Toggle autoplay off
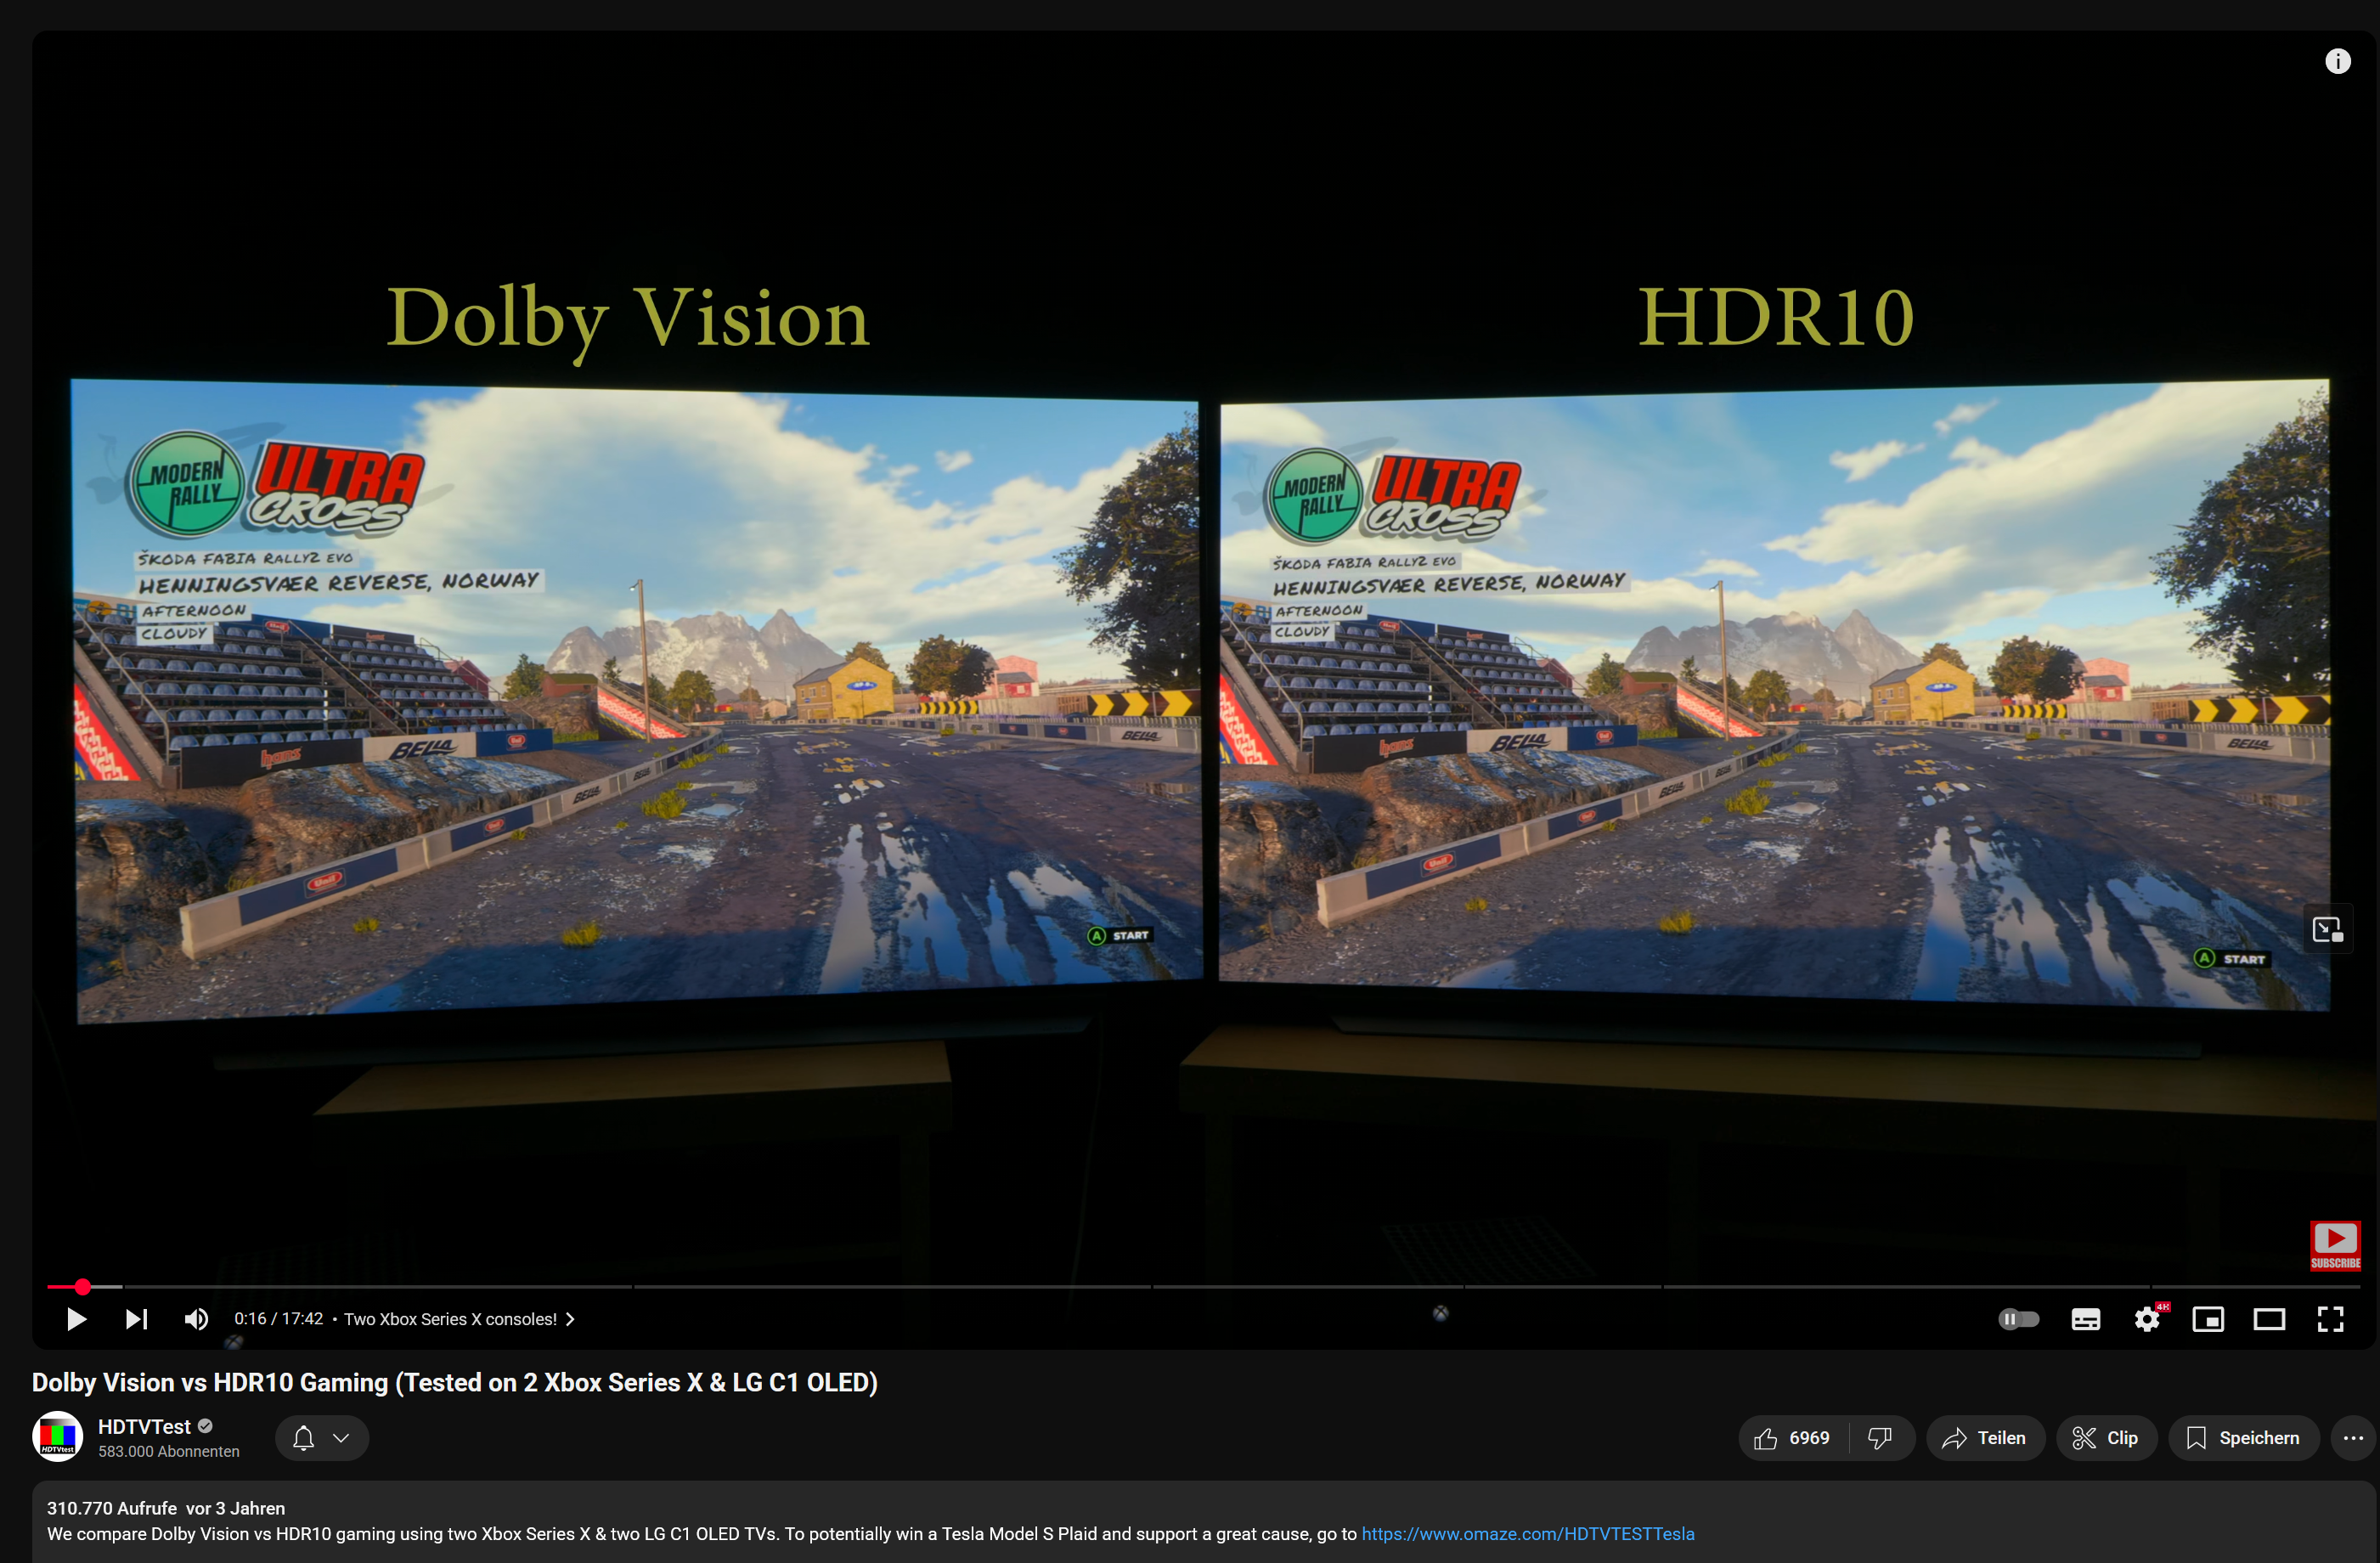This screenshot has height=1563, width=2380. pyautogui.click(x=2019, y=1319)
